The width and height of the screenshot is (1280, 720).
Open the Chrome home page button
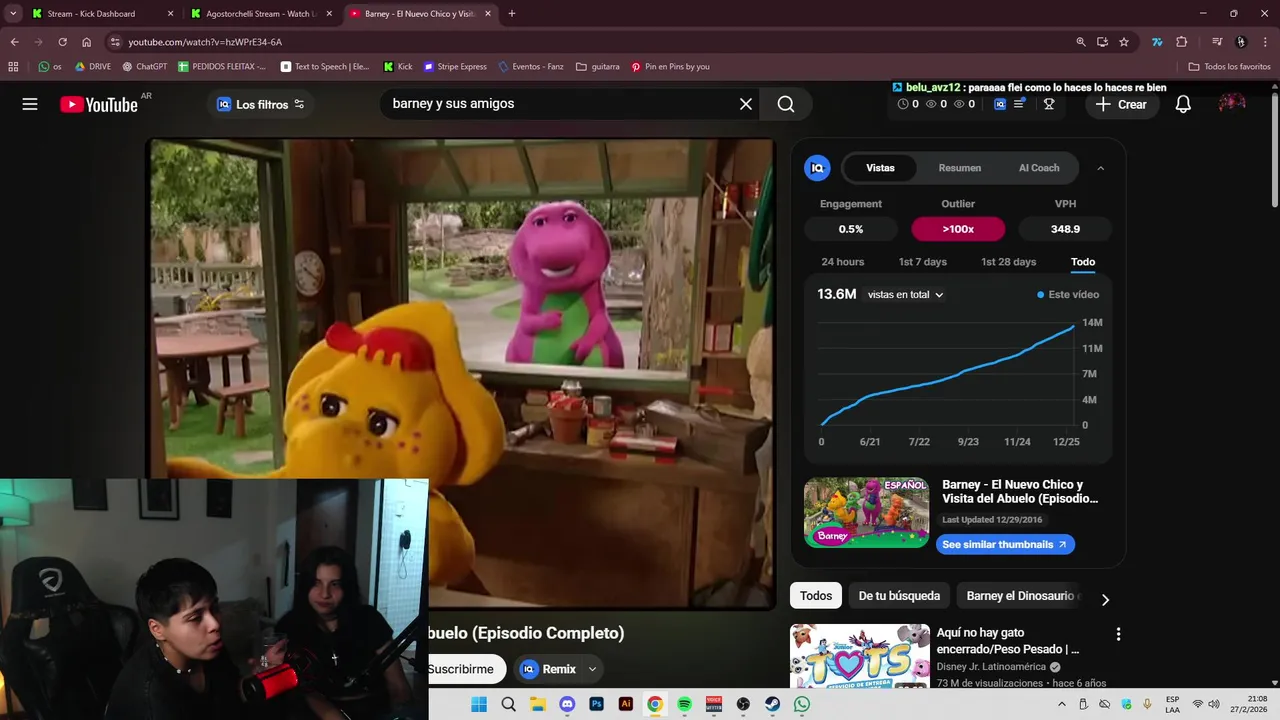pyautogui.click(x=87, y=42)
